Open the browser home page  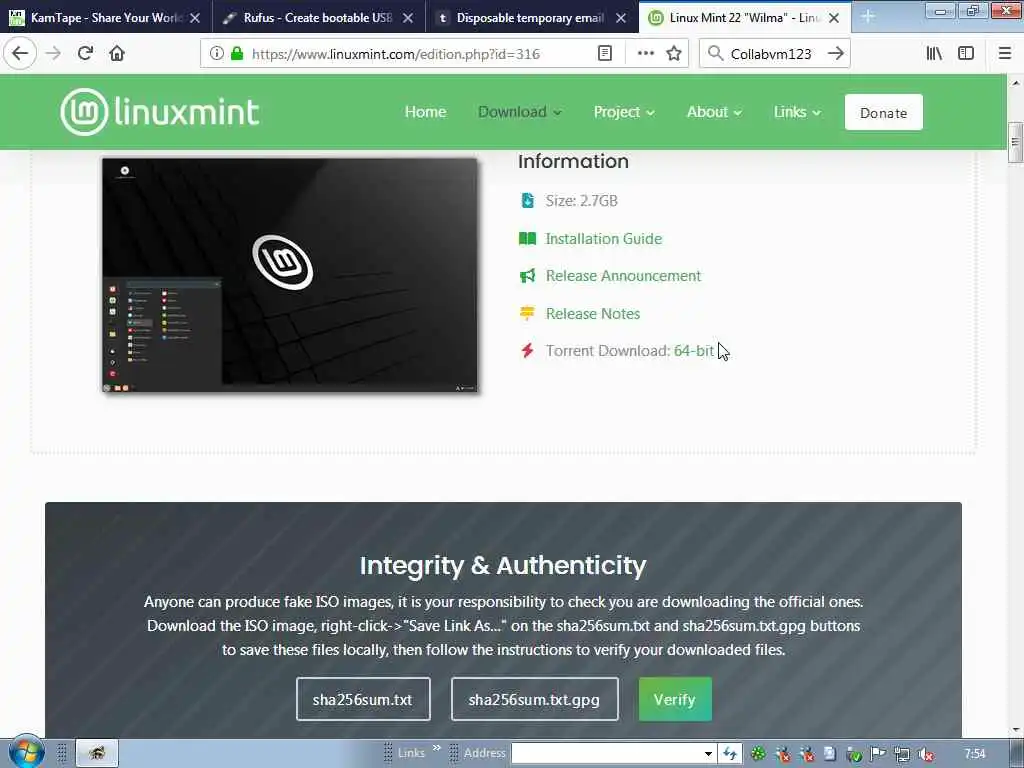coord(117,54)
